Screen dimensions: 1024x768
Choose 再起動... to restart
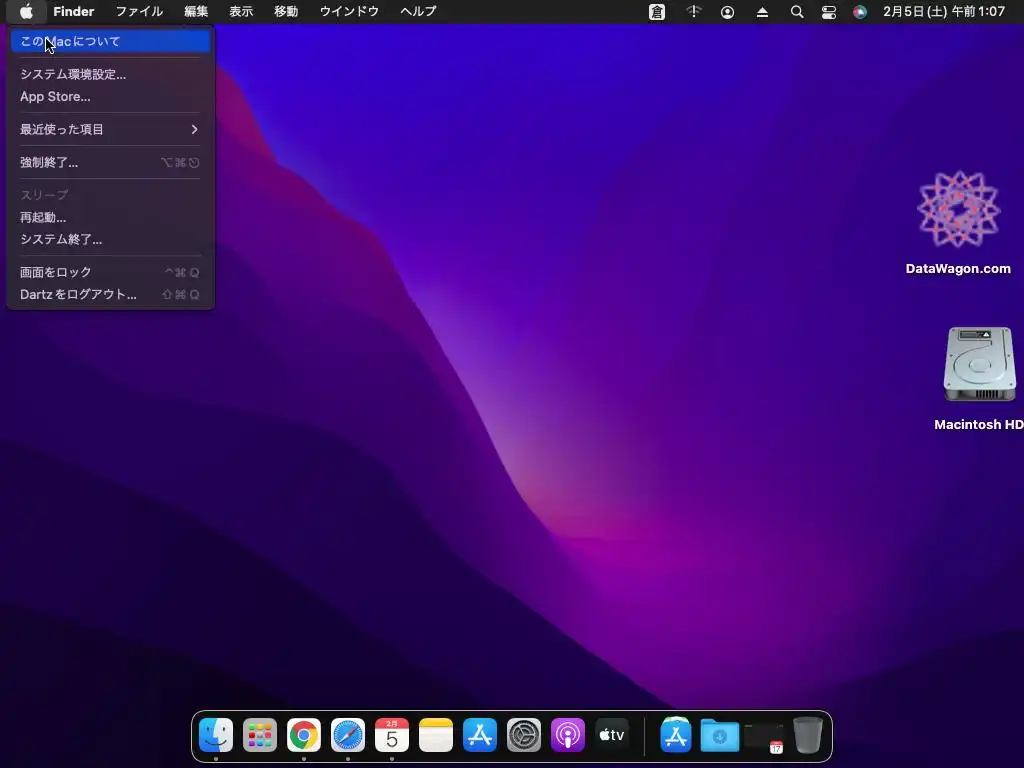[110, 217]
